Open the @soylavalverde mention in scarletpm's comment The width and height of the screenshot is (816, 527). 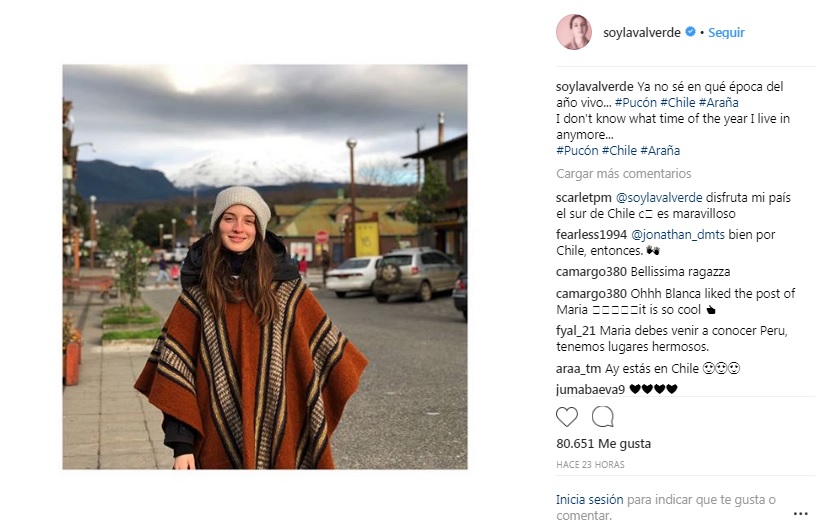coord(659,198)
